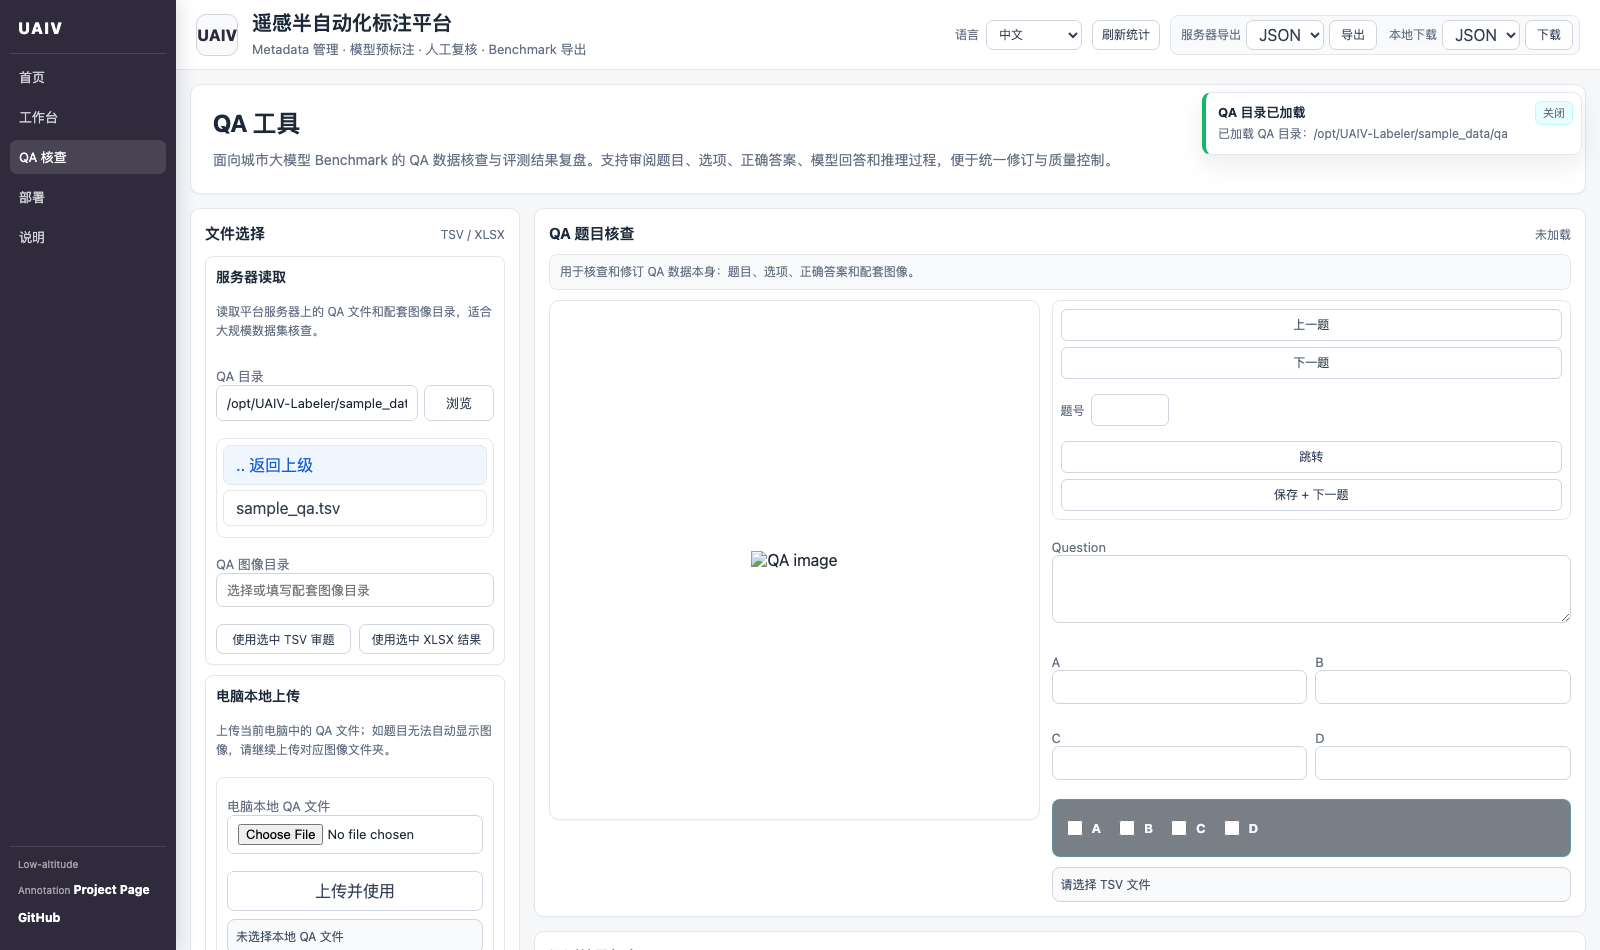Click 使用选中 TSV 审题
1600x950 pixels.
(x=284, y=639)
